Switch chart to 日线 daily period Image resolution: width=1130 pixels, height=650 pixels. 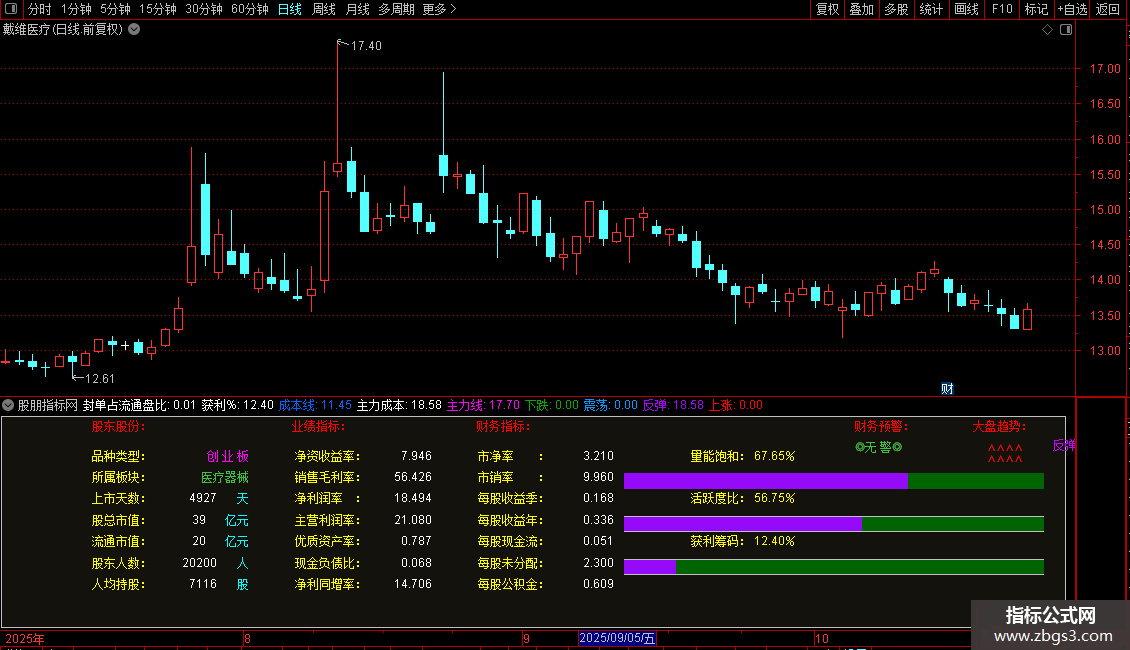(289, 10)
